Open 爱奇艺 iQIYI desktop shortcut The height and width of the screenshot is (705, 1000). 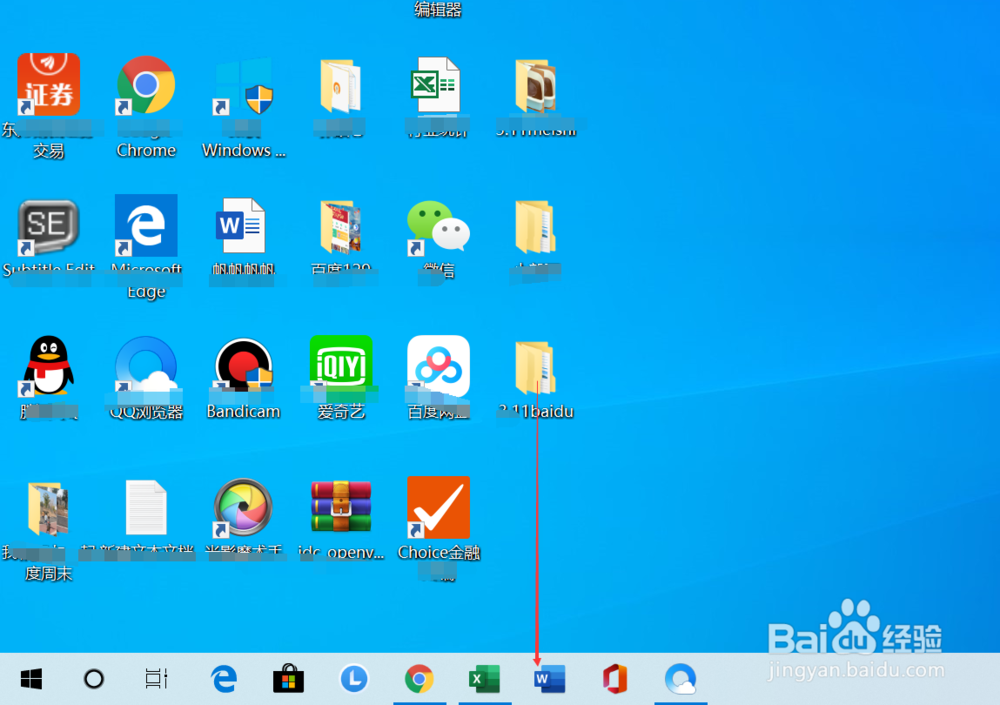341,365
